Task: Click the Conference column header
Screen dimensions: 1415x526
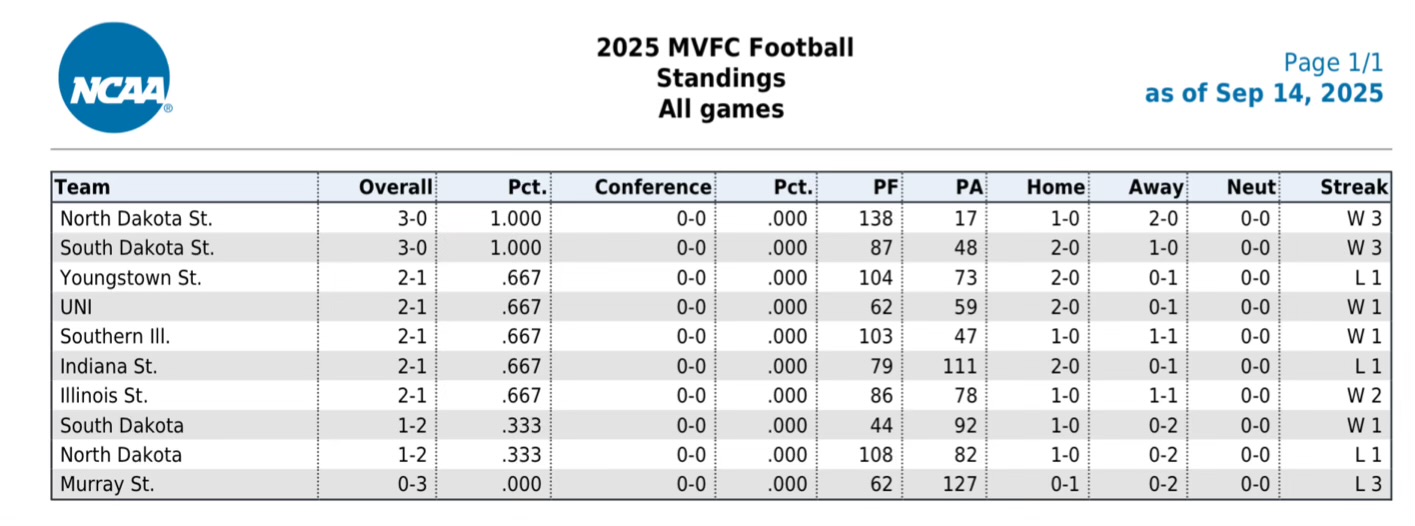Action: click(652, 187)
